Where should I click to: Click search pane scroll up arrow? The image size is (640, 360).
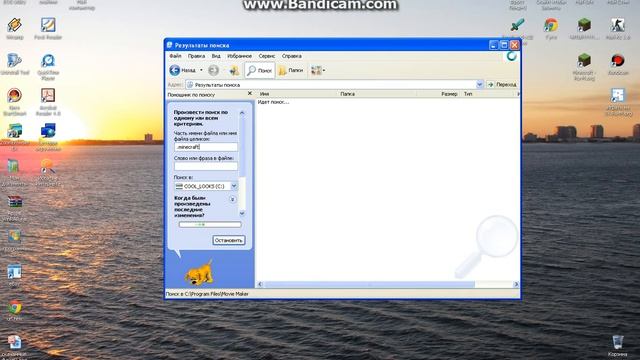click(x=242, y=113)
